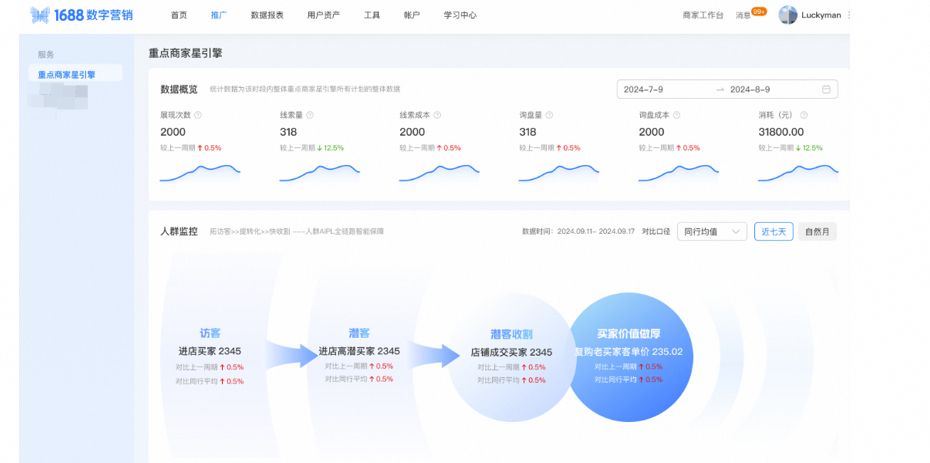Select 重点商家星引擎 in the sidebar

(x=75, y=75)
